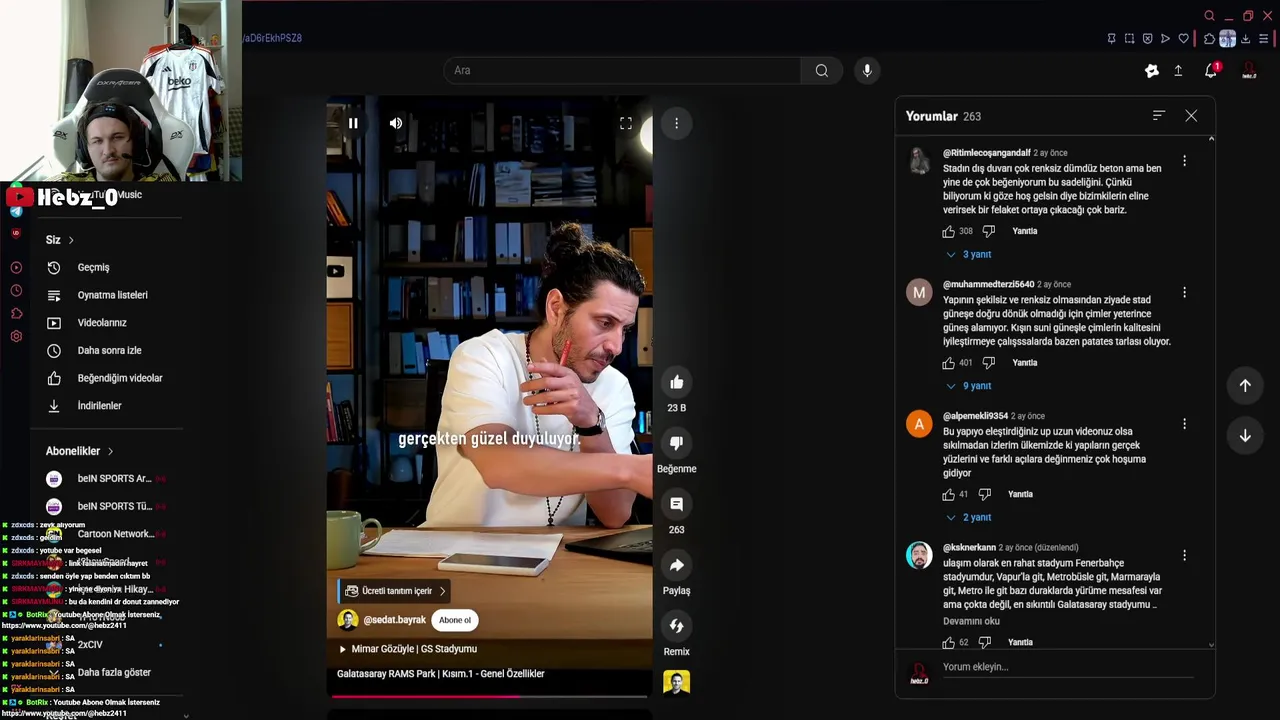Expand the Siz section
1280x720 pixels.
(x=60, y=240)
